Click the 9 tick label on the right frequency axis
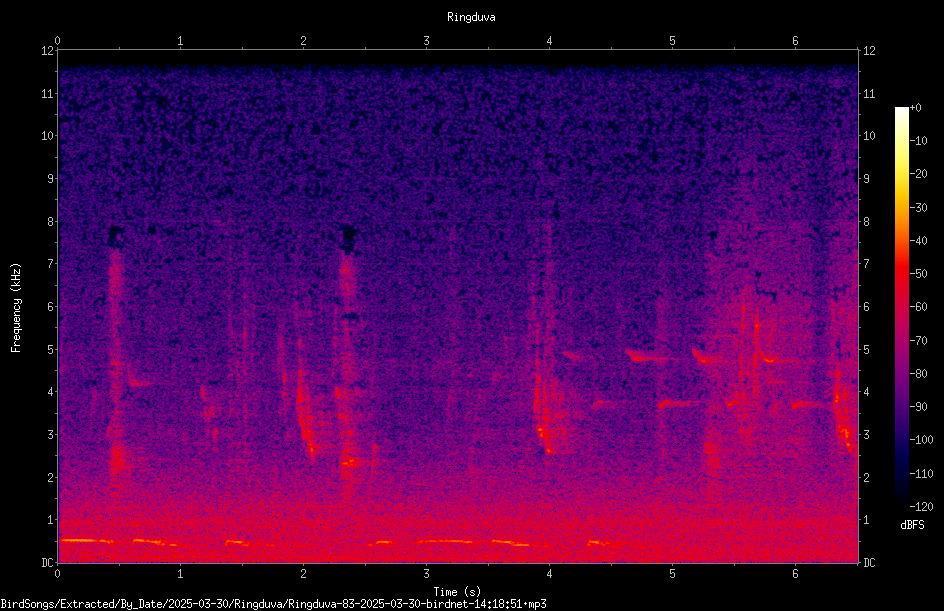The image size is (944, 611). point(866,179)
